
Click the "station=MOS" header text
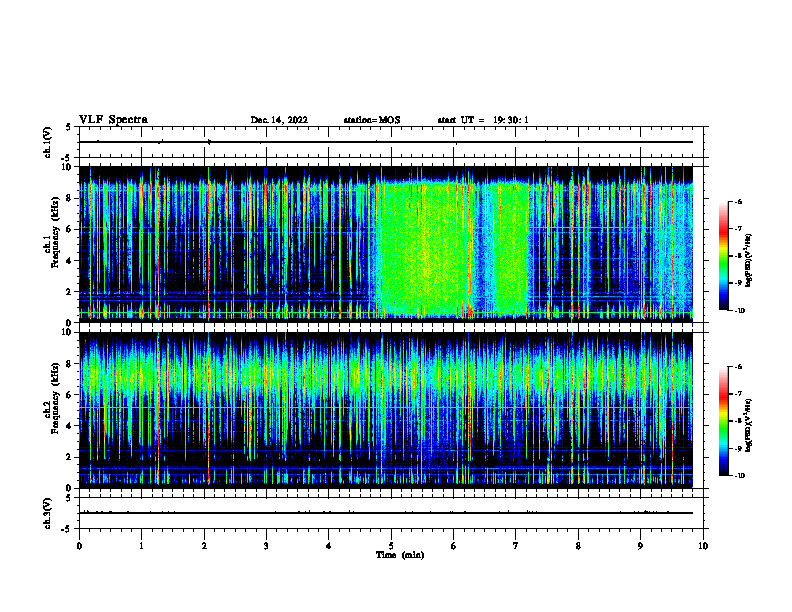[x=372, y=120]
